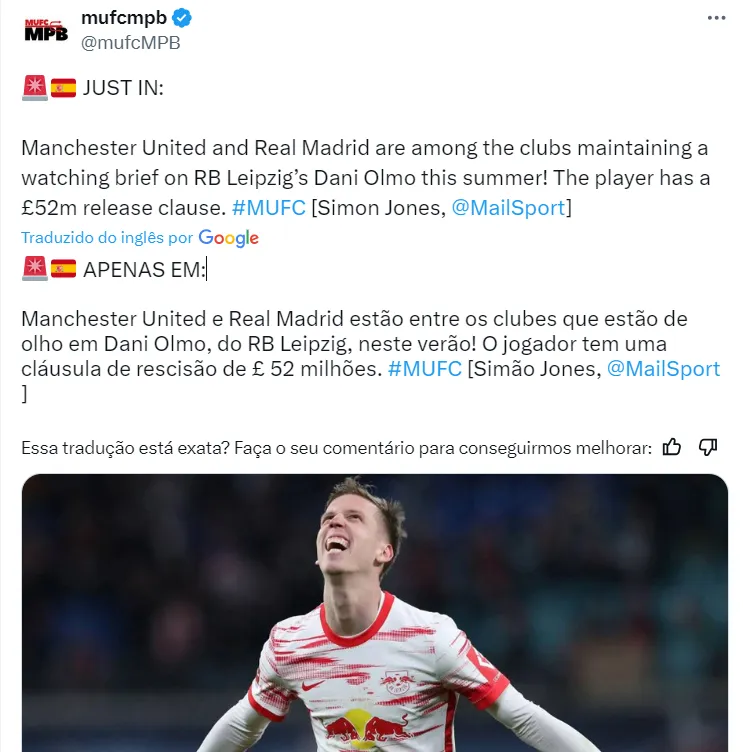Image resolution: width=743 pixels, height=752 pixels.
Task: Click the siren emoji before JUST IN
Action: [35, 88]
